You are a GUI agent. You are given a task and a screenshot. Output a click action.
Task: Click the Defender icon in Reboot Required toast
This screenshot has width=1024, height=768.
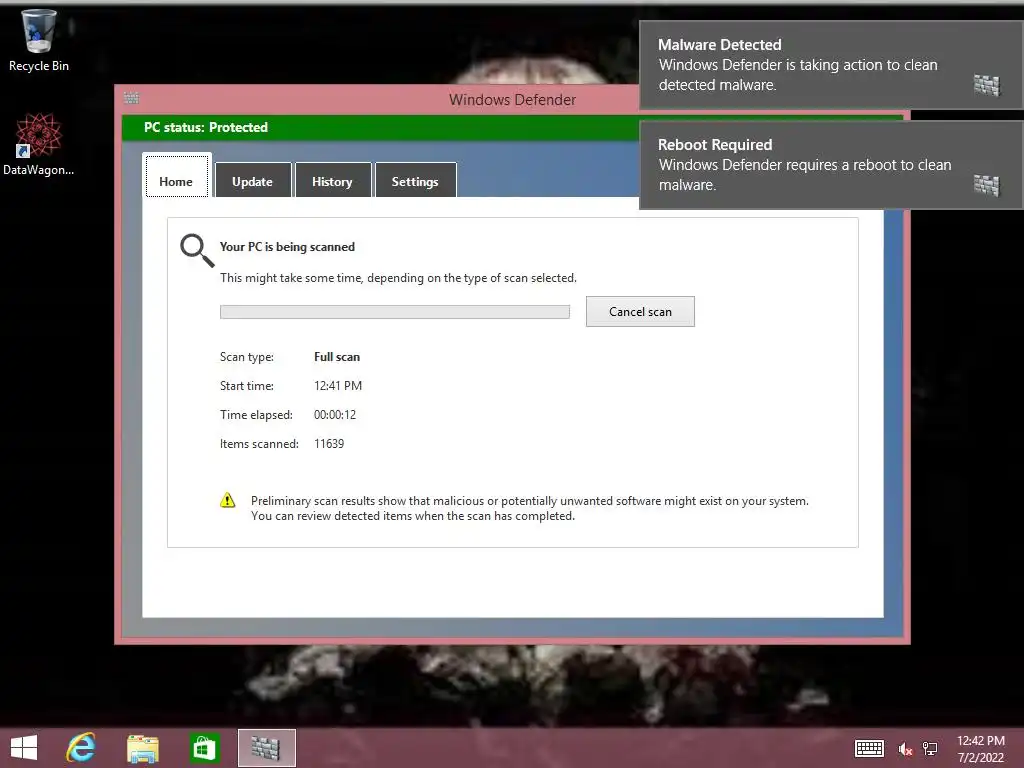(x=986, y=185)
